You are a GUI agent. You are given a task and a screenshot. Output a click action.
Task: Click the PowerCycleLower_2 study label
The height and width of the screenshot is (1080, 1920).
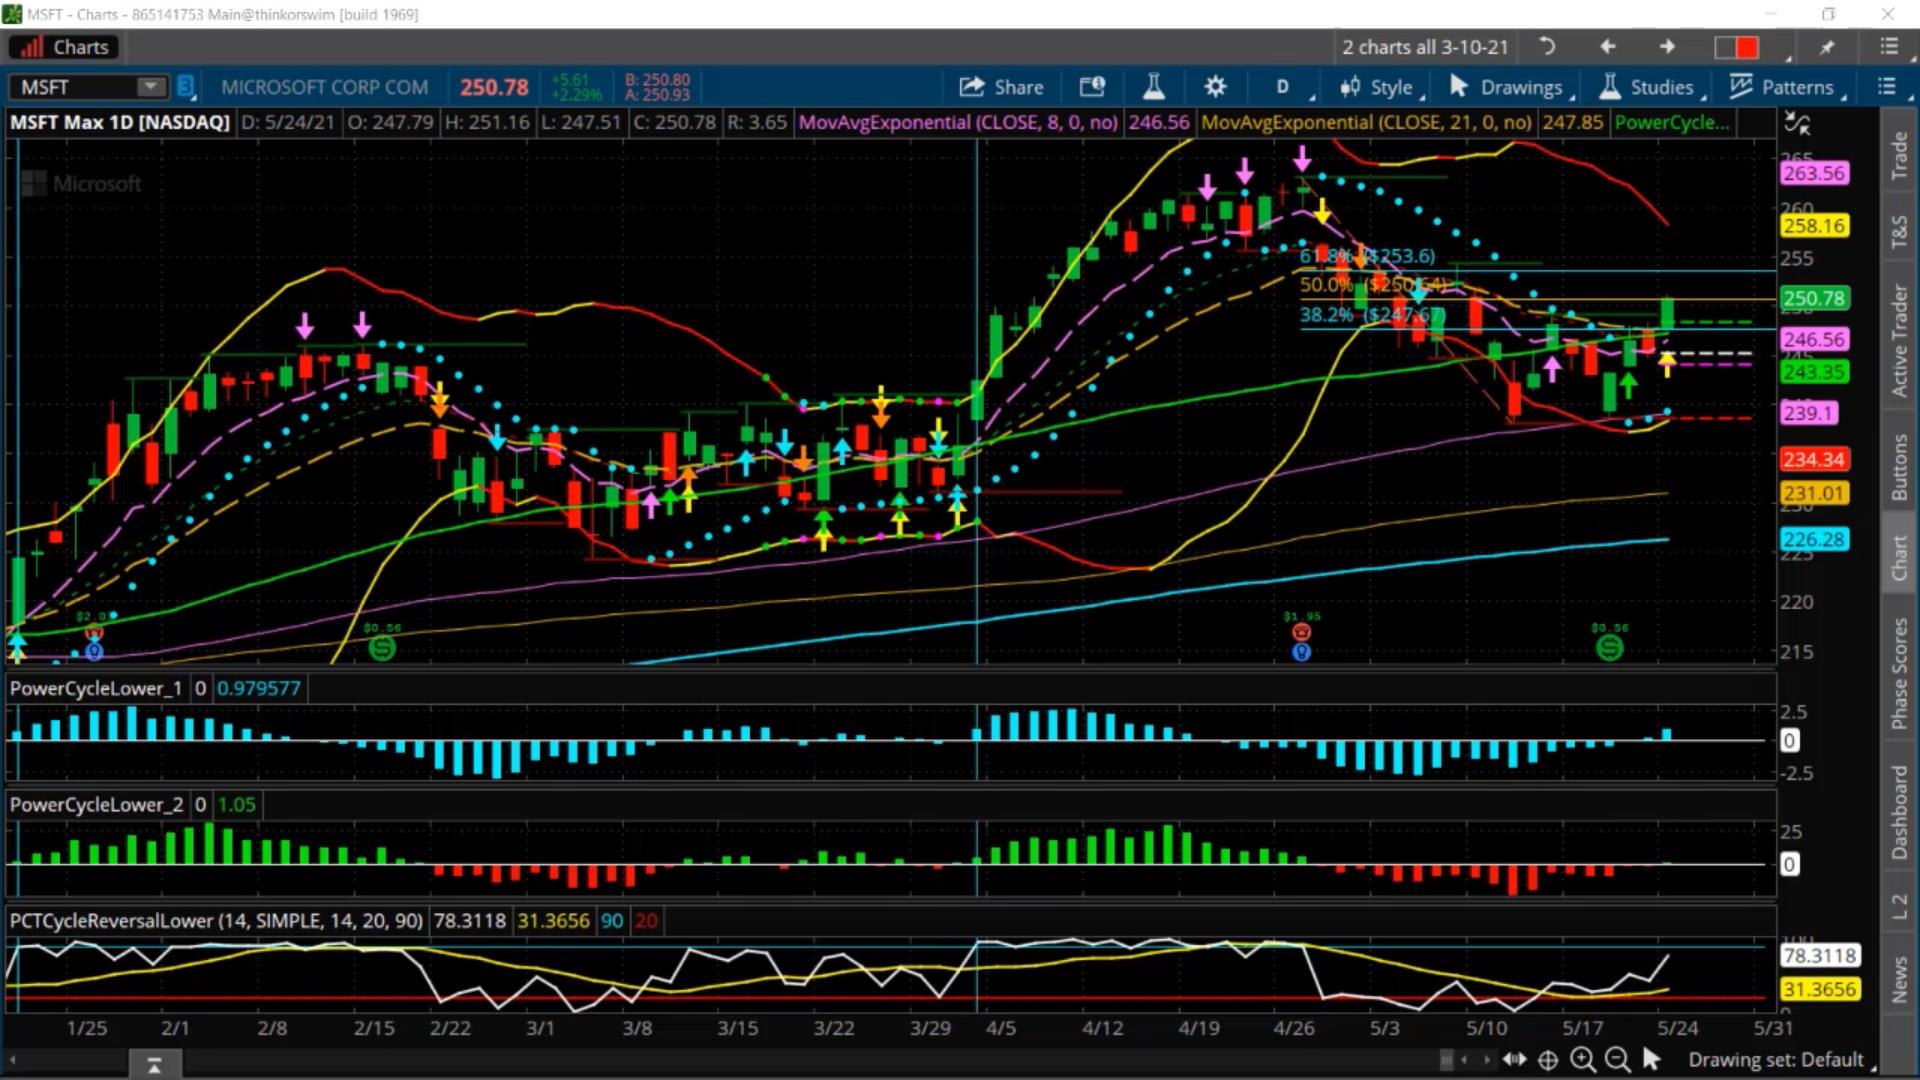(96, 804)
